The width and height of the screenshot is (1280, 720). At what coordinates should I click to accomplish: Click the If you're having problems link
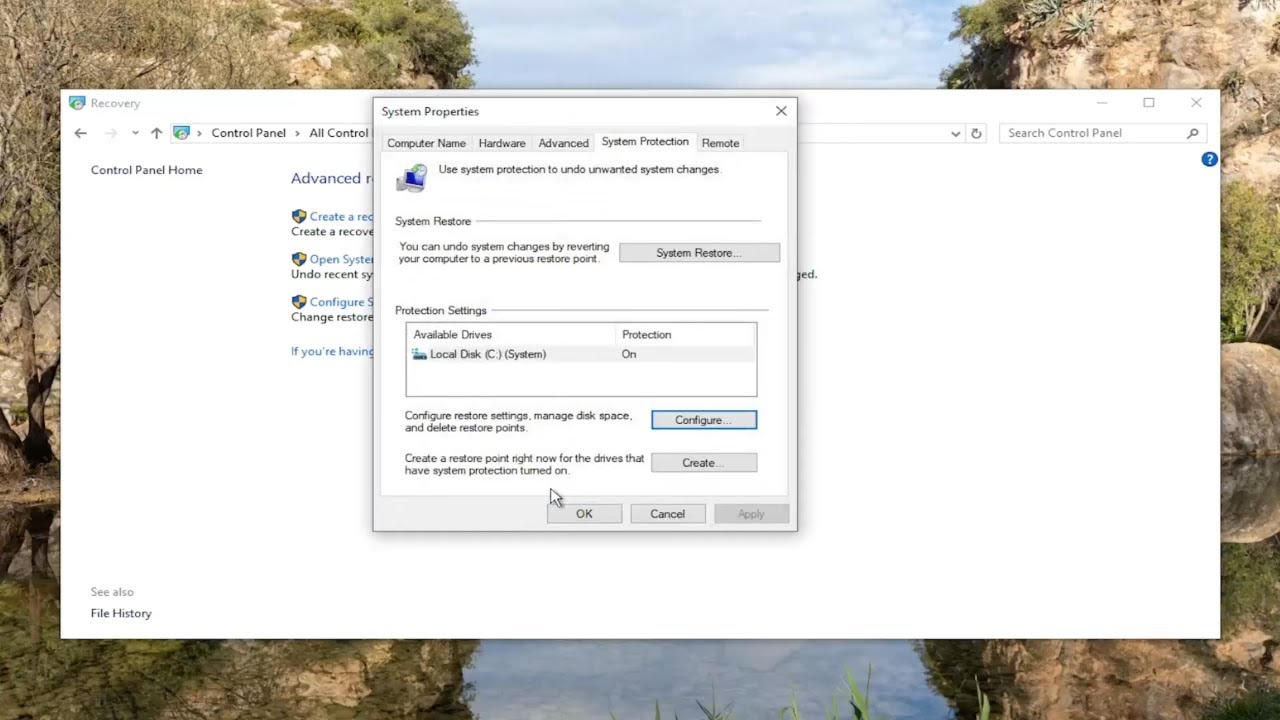coord(332,351)
